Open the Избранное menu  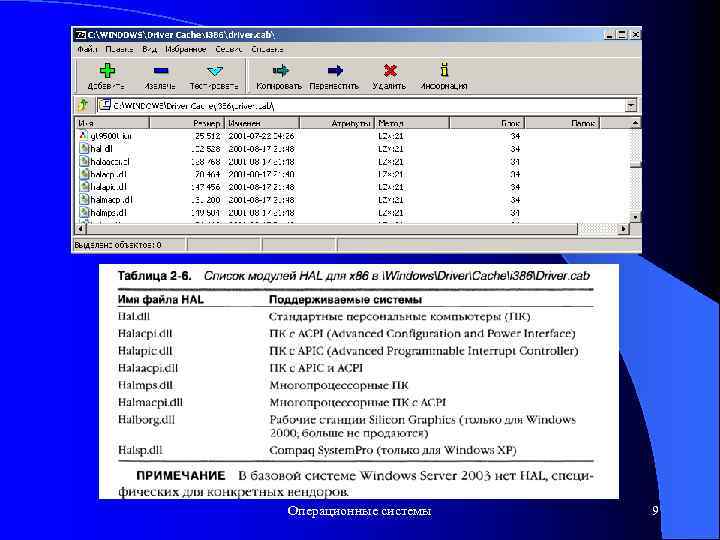(186, 49)
